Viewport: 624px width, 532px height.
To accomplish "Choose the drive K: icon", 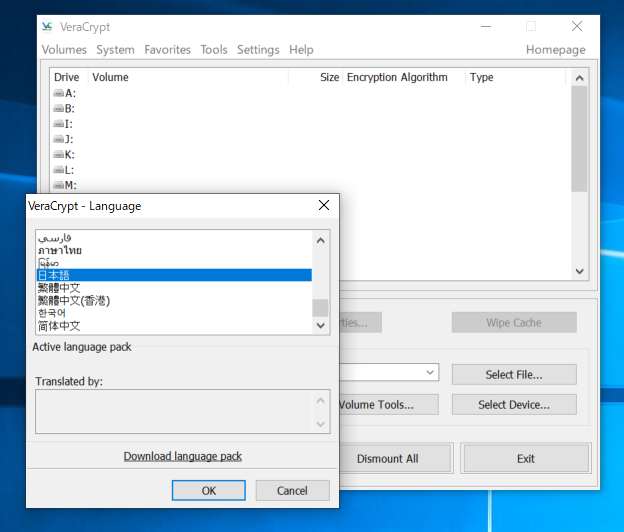I will point(58,155).
